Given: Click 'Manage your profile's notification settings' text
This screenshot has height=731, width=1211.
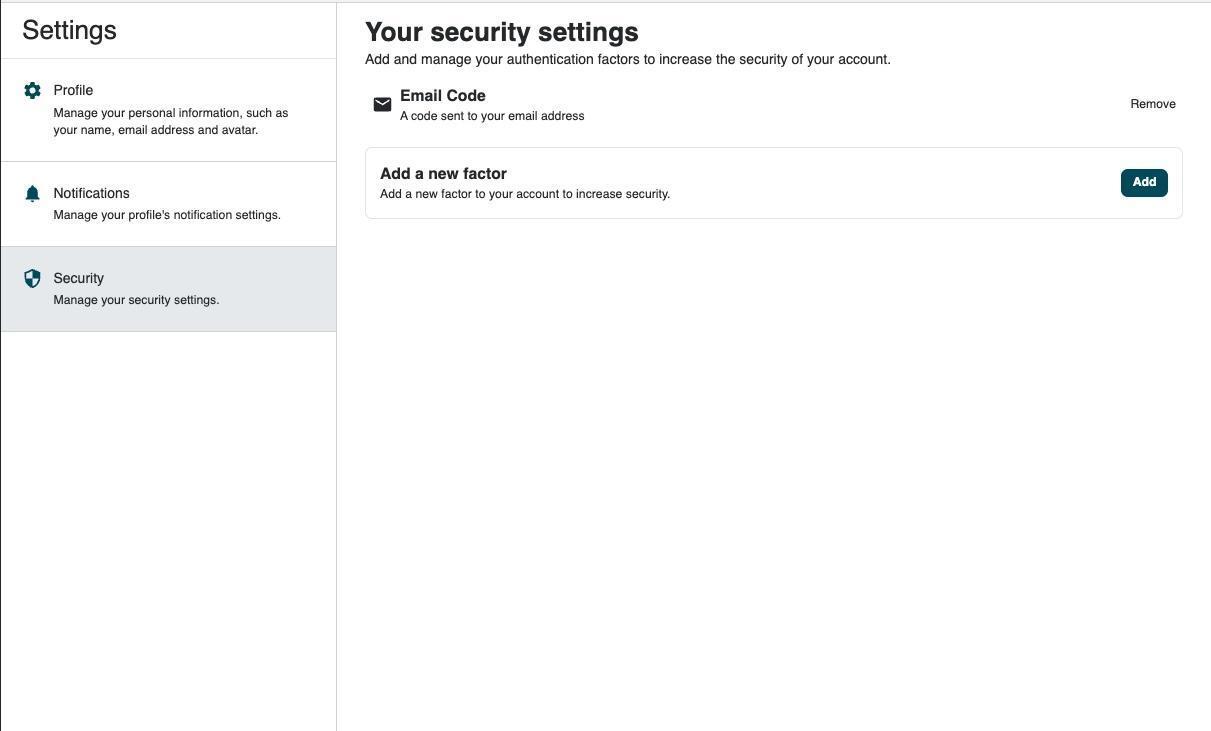Looking at the screenshot, I should (167, 215).
